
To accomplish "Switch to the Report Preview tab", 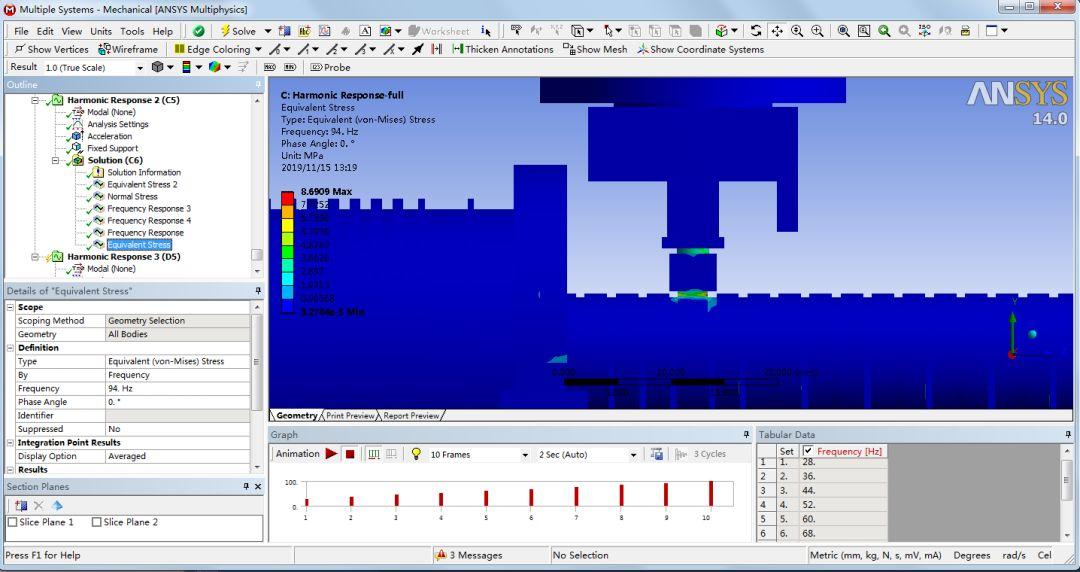I will [x=411, y=416].
